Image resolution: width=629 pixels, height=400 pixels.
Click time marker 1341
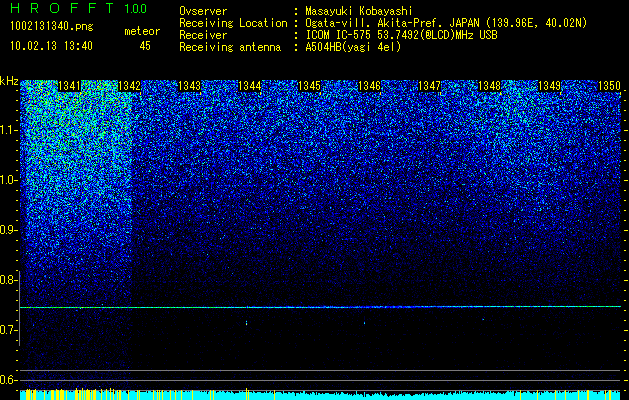coord(69,86)
